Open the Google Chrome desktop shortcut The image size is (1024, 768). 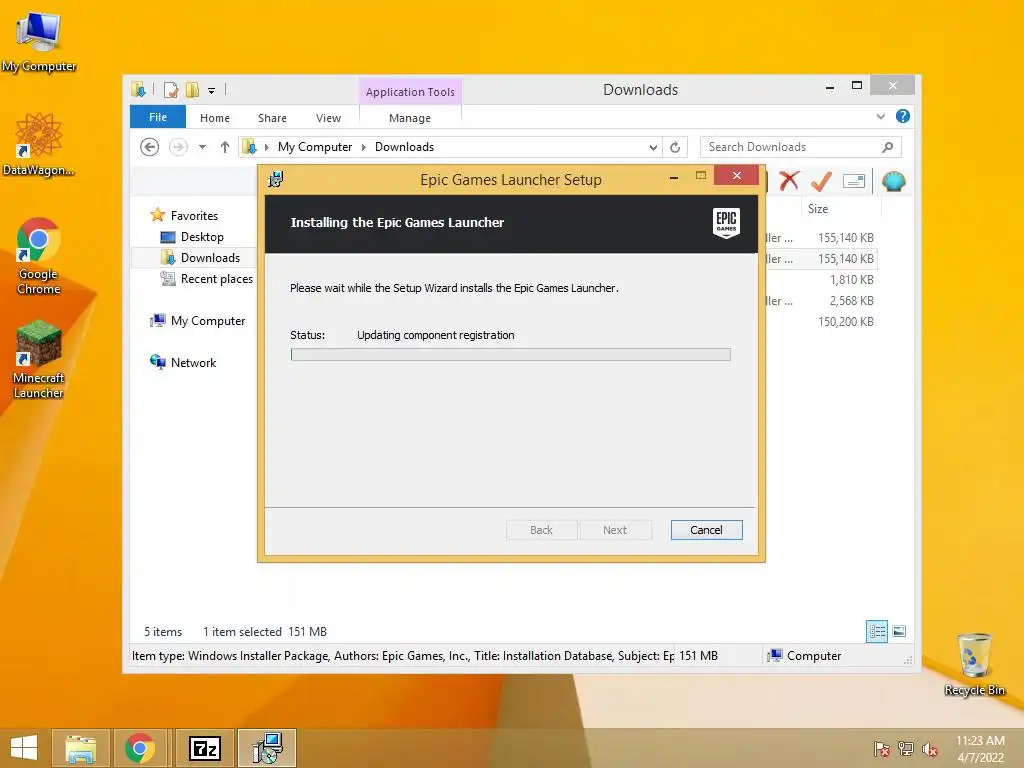tap(39, 255)
